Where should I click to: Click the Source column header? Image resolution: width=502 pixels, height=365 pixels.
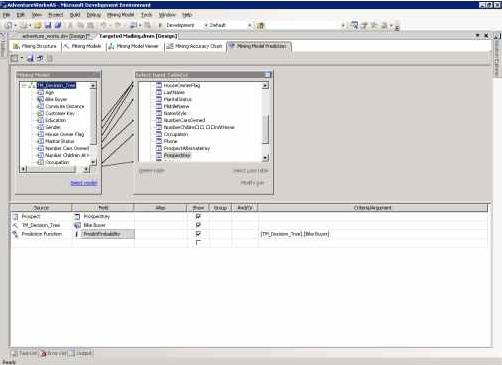coord(41,208)
